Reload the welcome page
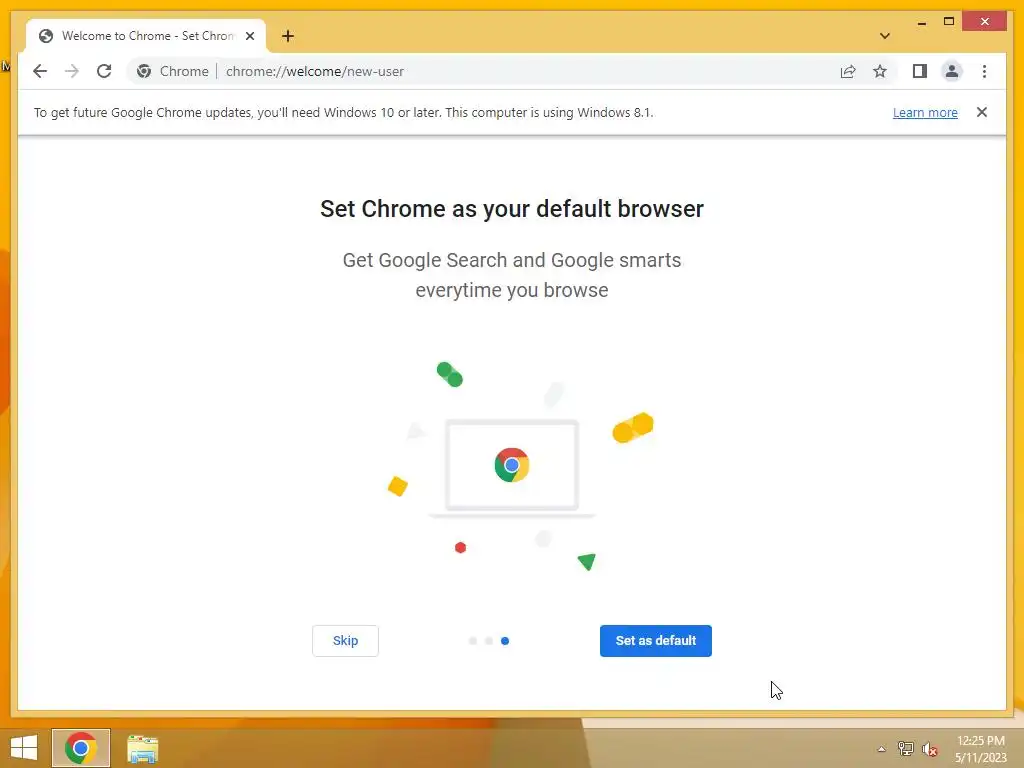 point(104,71)
